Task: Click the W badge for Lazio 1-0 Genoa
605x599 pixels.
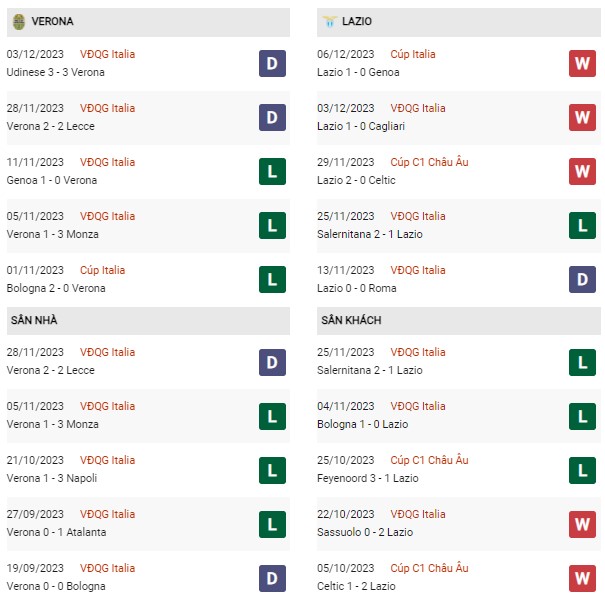Action: [582, 63]
